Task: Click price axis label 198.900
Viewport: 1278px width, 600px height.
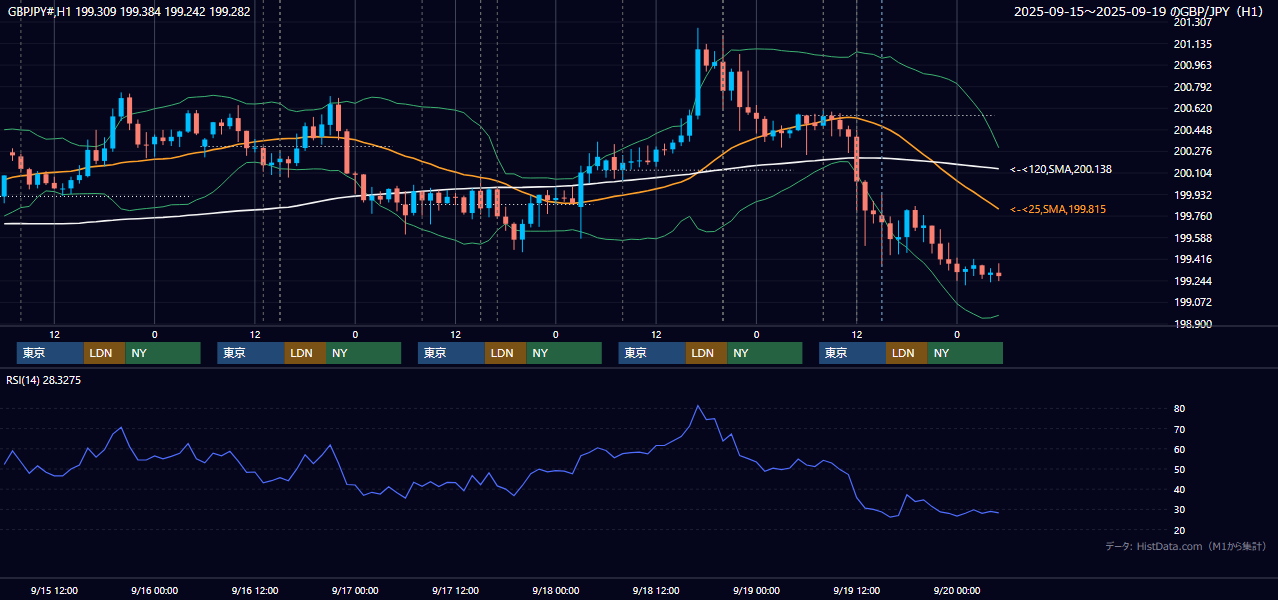Action: 1193,324
